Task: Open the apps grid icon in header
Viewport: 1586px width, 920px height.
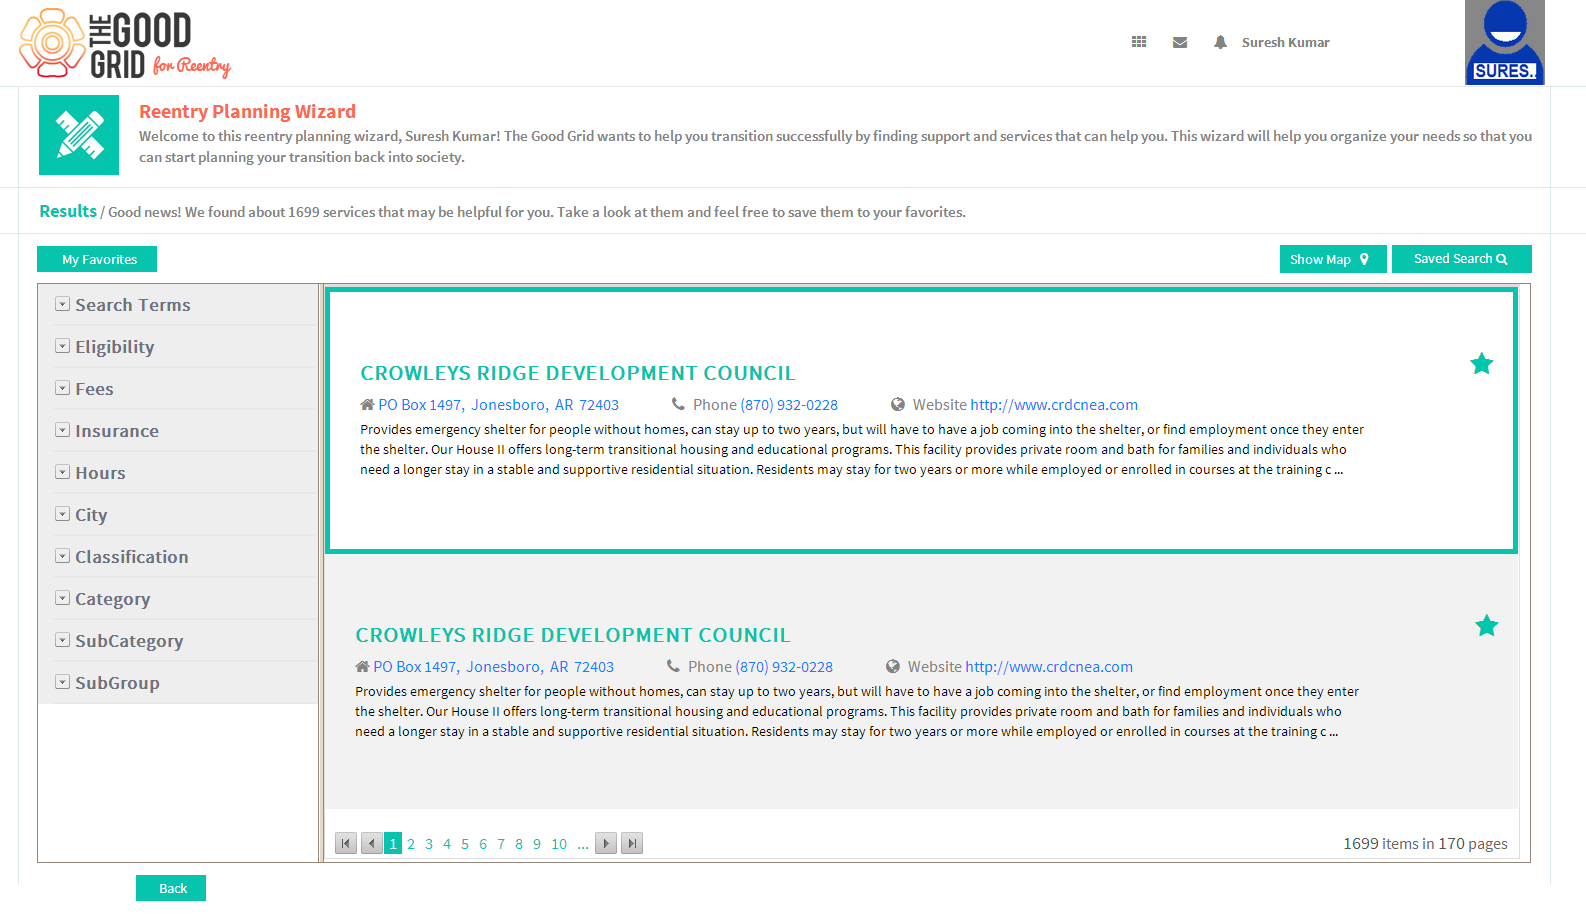Action: click(x=1138, y=42)
